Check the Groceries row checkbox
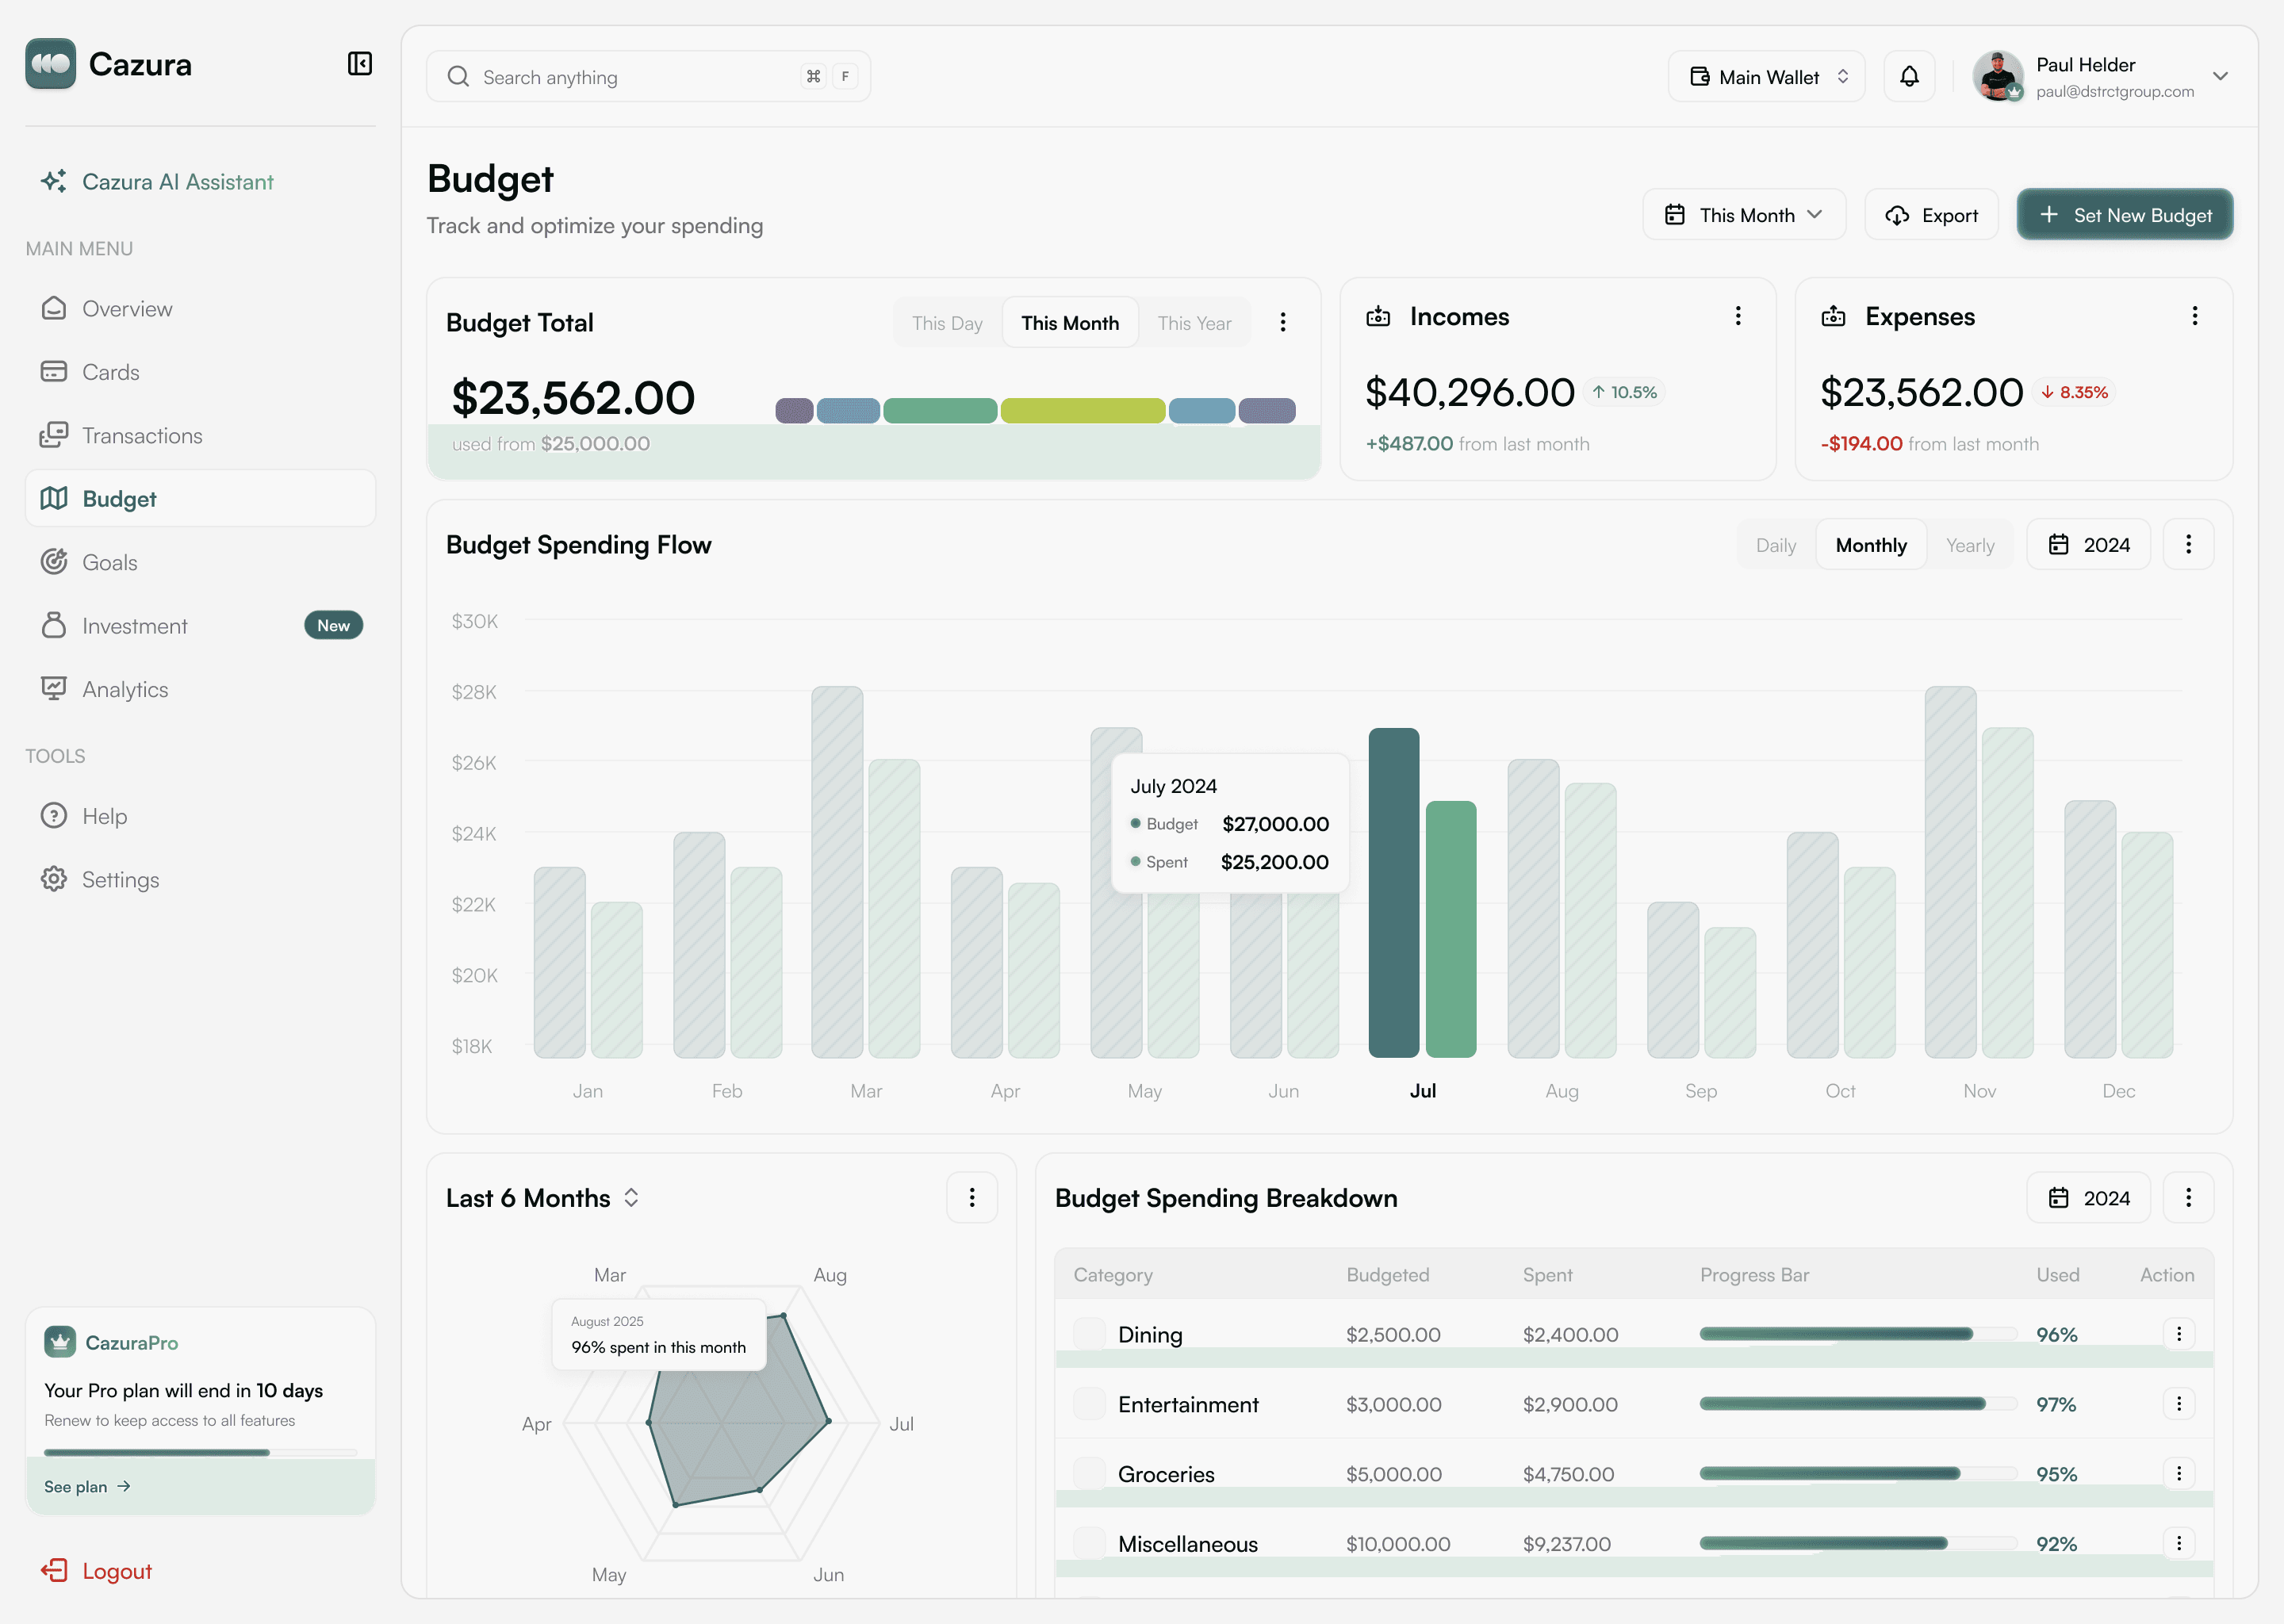 [x=1089, y=1474]
